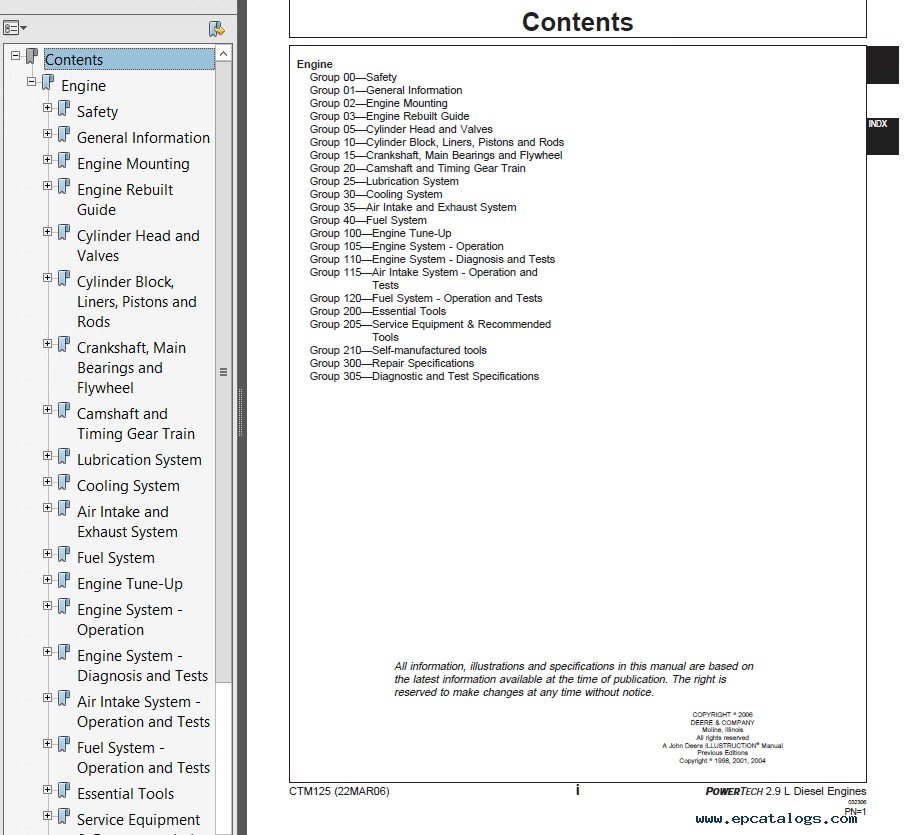This screenshot has height=835, width=908.
Task: Open Group 300—Repair Specifications entry
Action: pos(391,363)
